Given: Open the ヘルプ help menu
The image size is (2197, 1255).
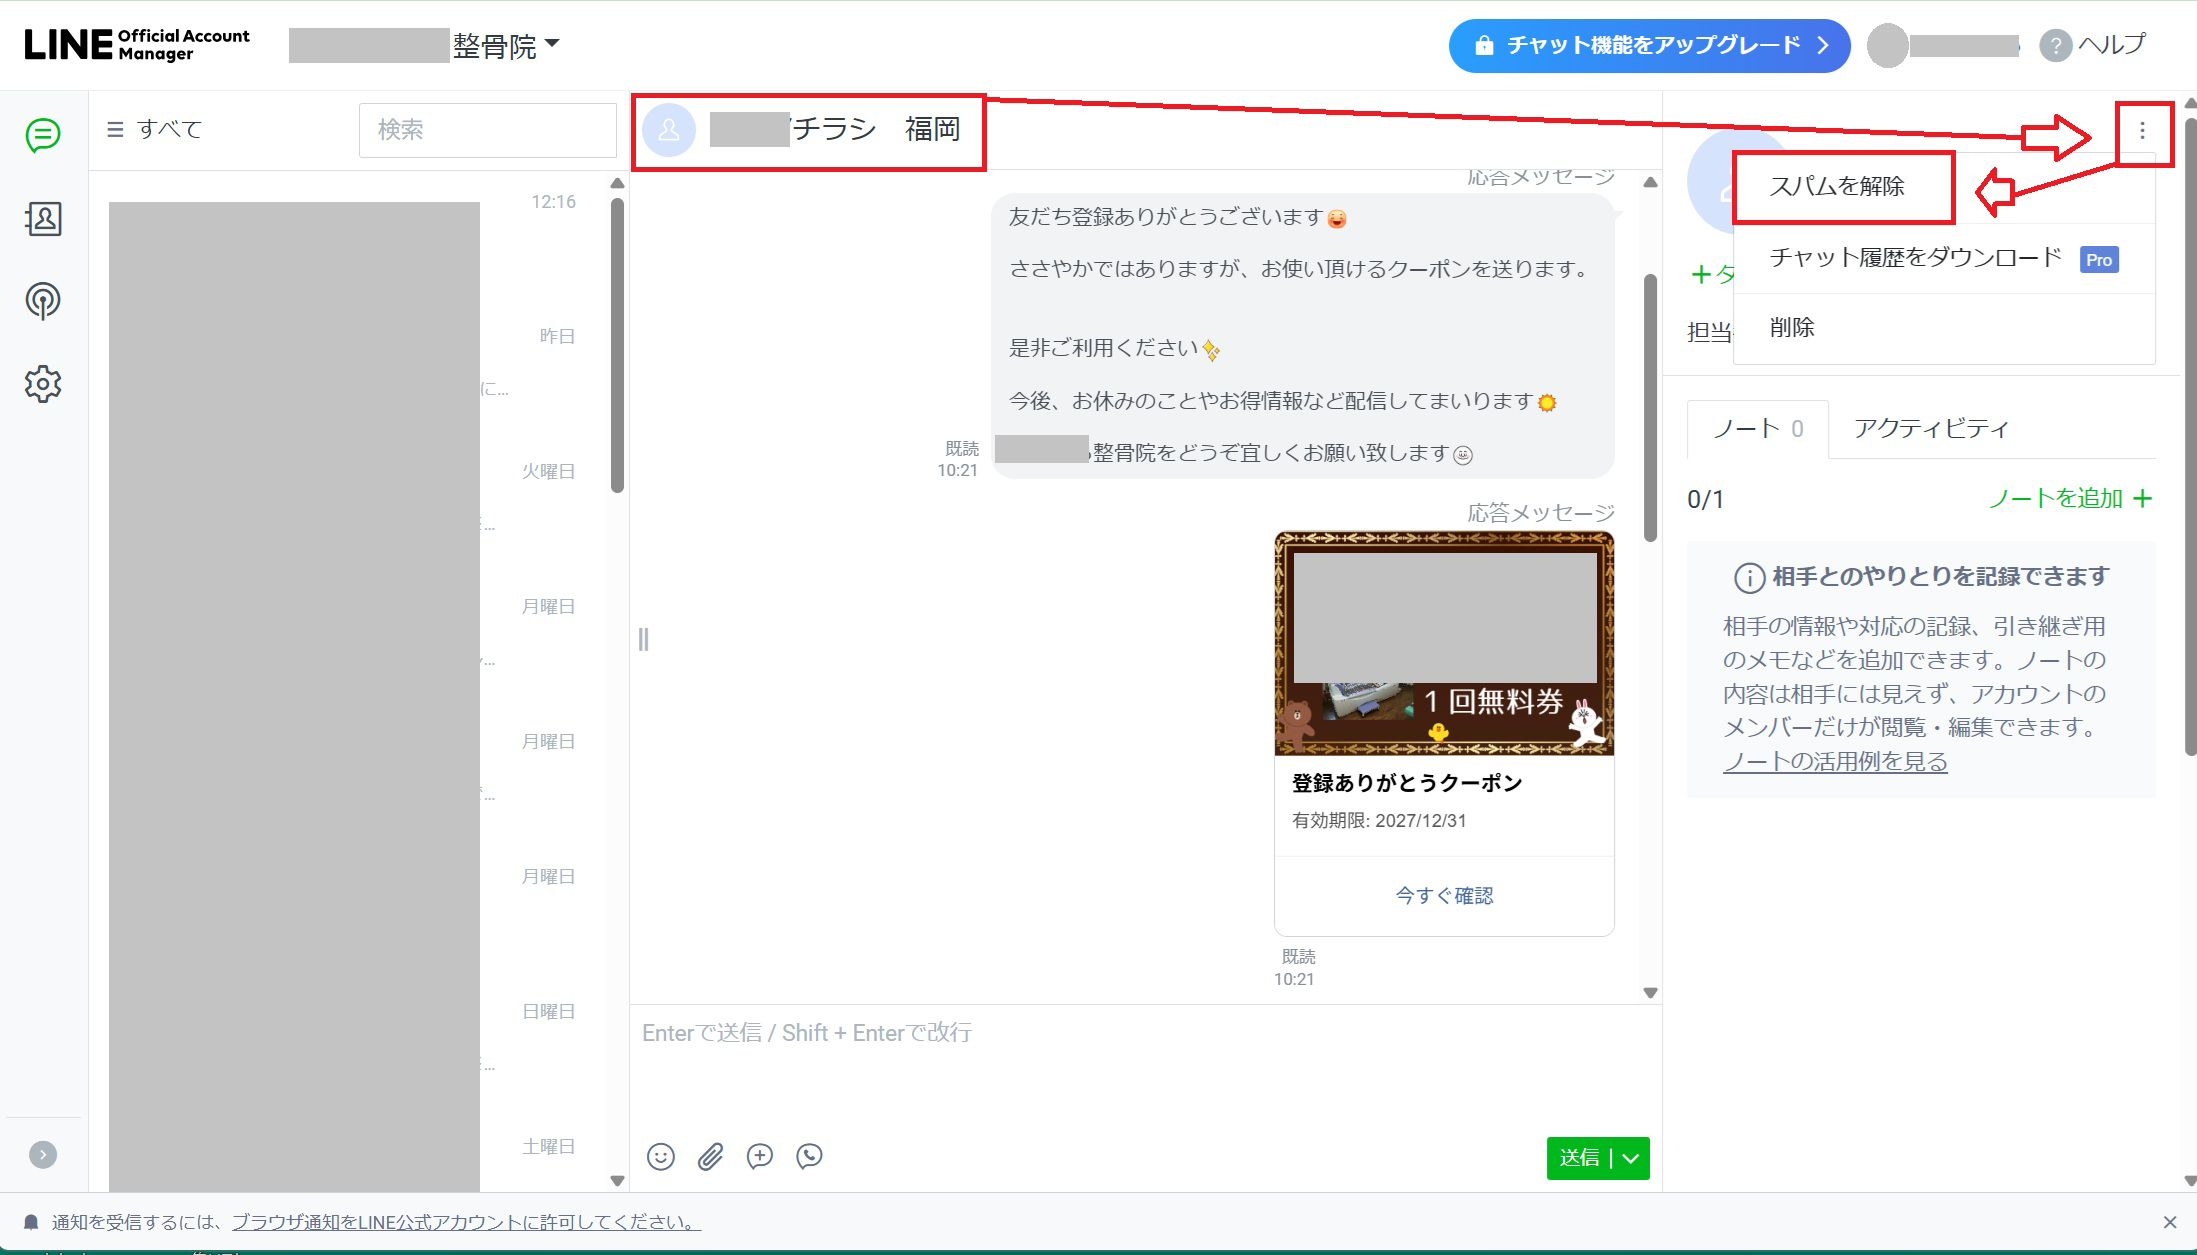Looking at the screenshot, I should tap(2093, 45).
